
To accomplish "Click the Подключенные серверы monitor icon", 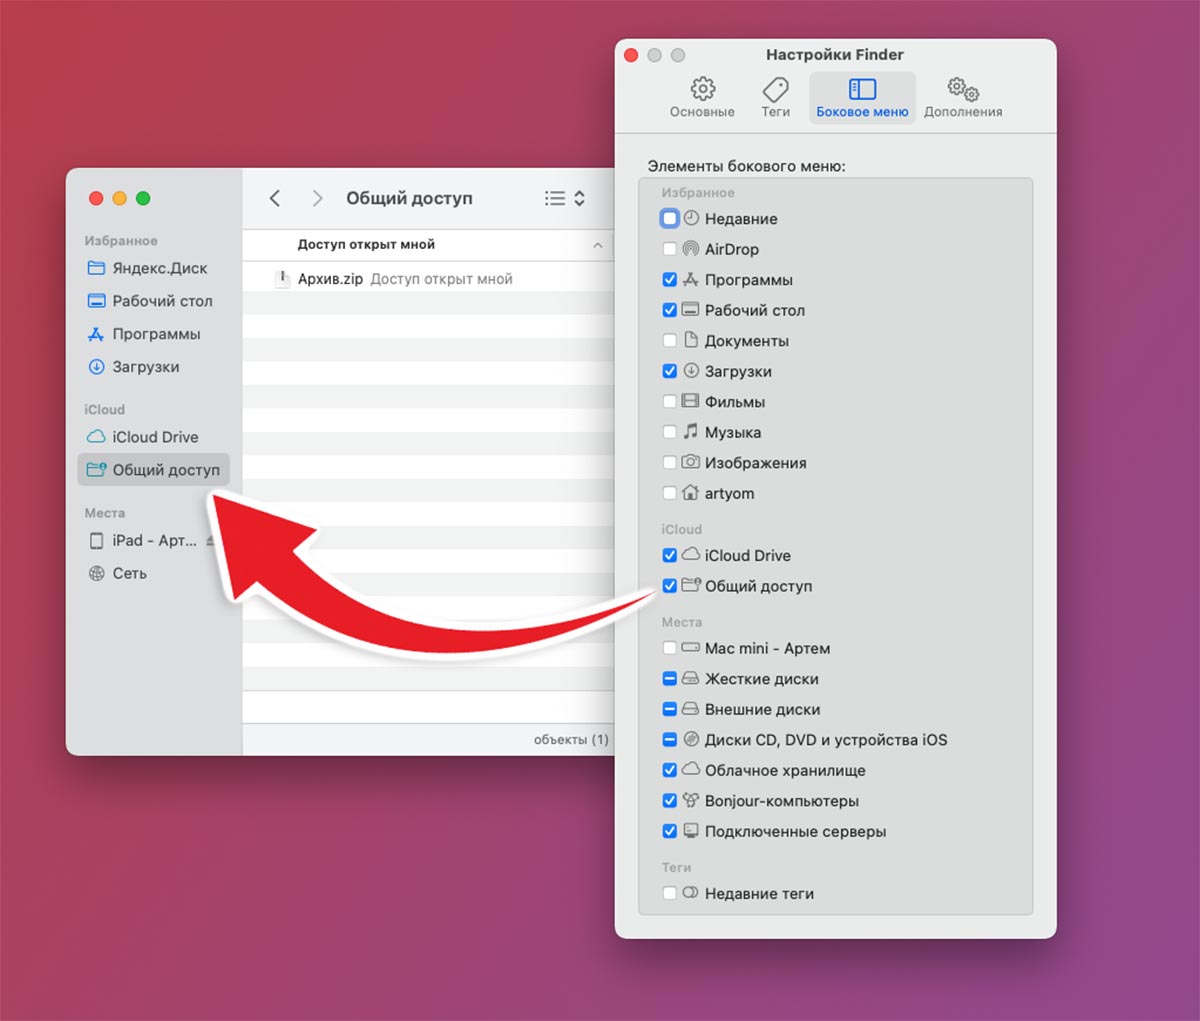I will point(691,831).
